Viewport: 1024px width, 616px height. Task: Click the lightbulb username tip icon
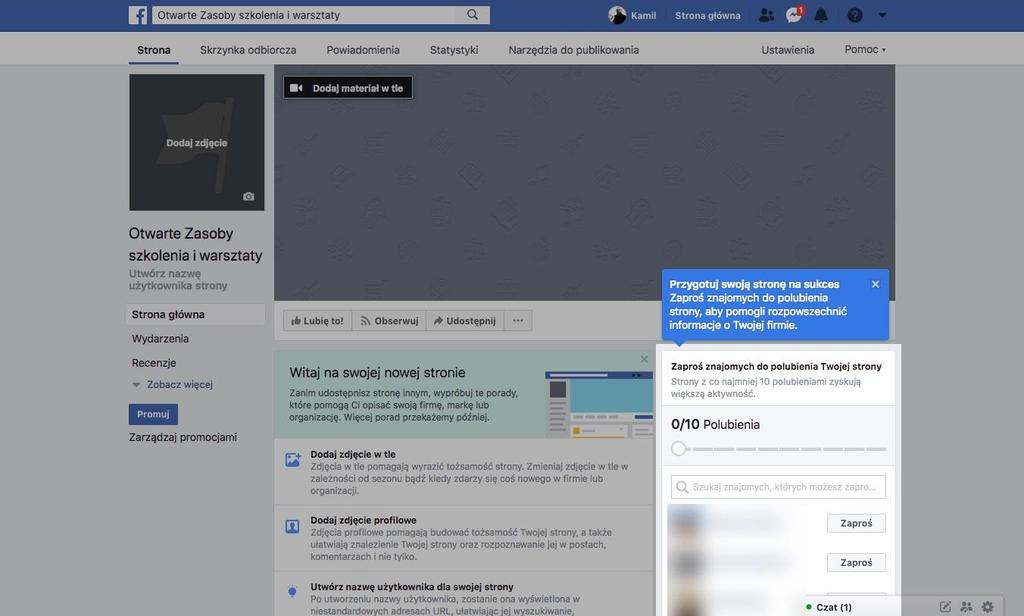[293, 592]
